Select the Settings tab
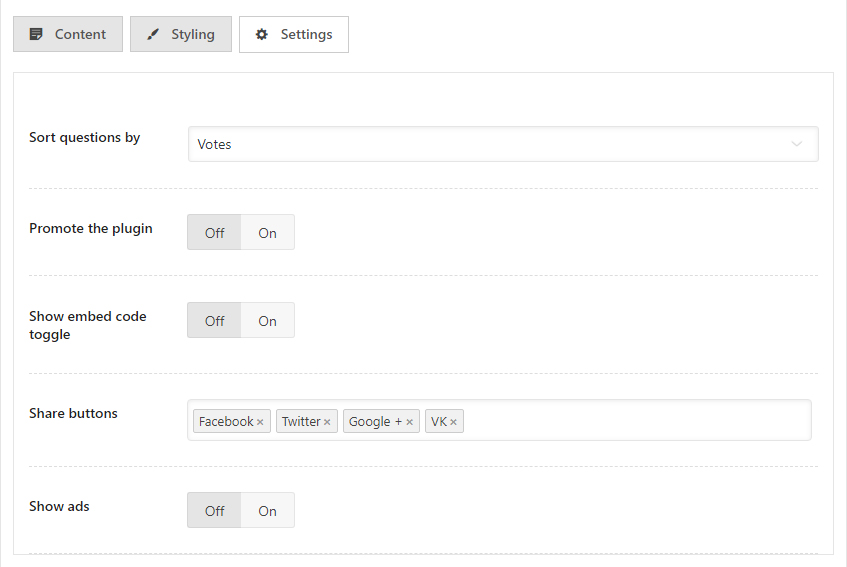The height and width of the screenshot is (567, 847). click(294, 34)
